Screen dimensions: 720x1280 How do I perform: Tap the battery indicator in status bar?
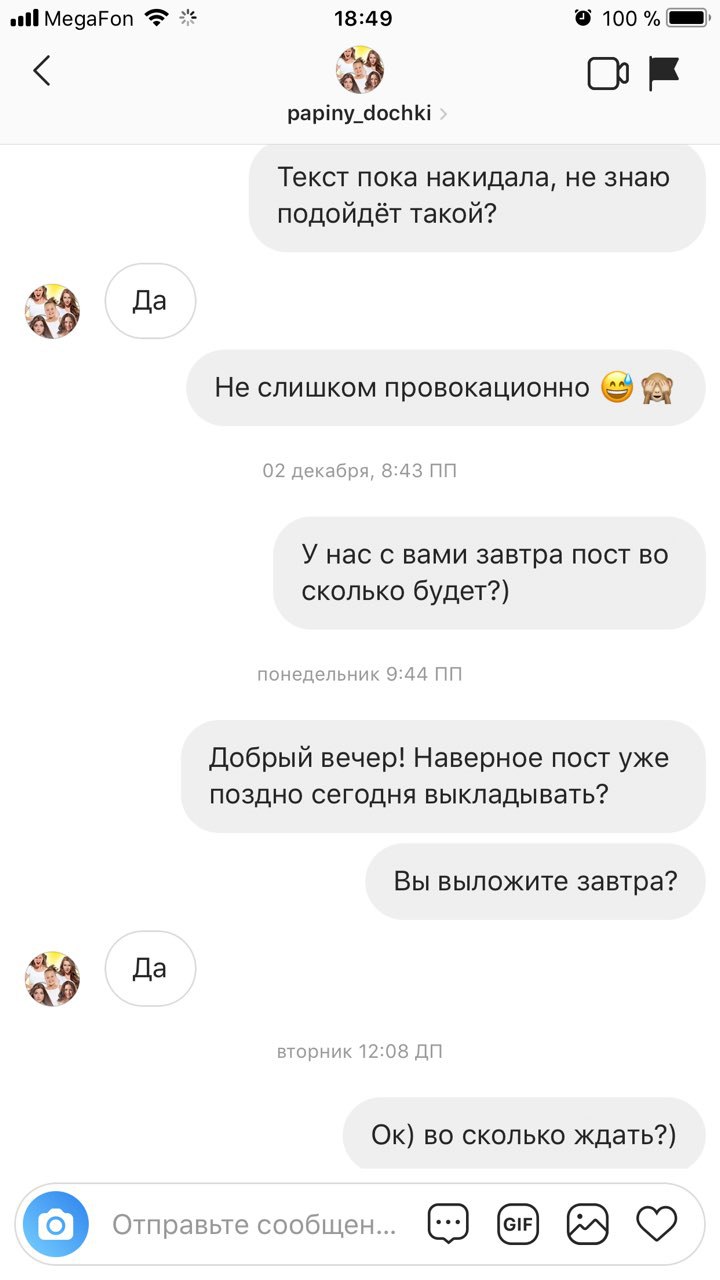point(687,18)
